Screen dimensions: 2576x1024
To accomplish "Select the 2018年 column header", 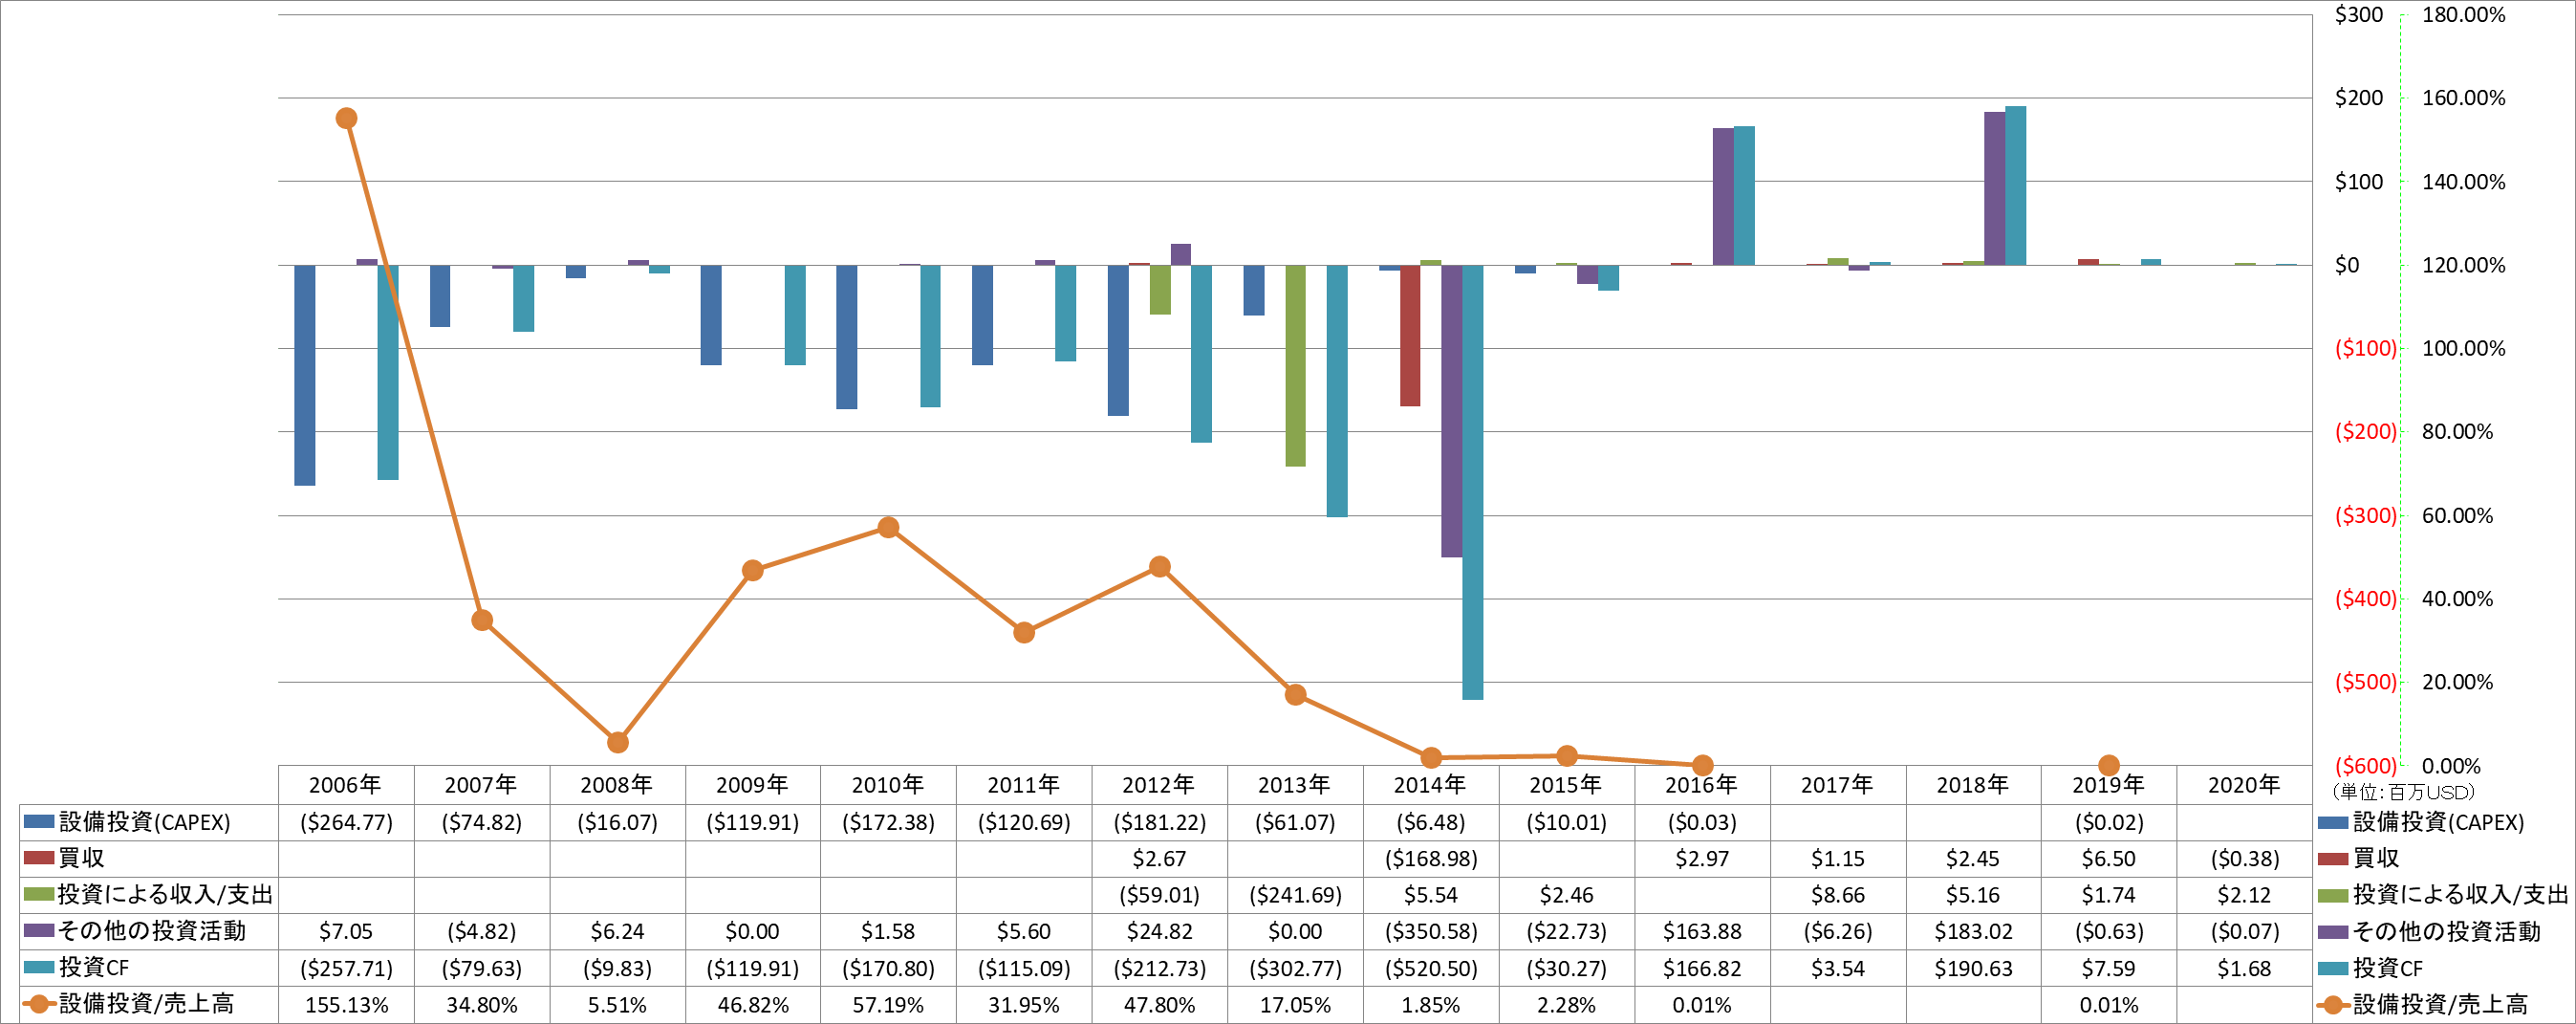I will 1972,785.
